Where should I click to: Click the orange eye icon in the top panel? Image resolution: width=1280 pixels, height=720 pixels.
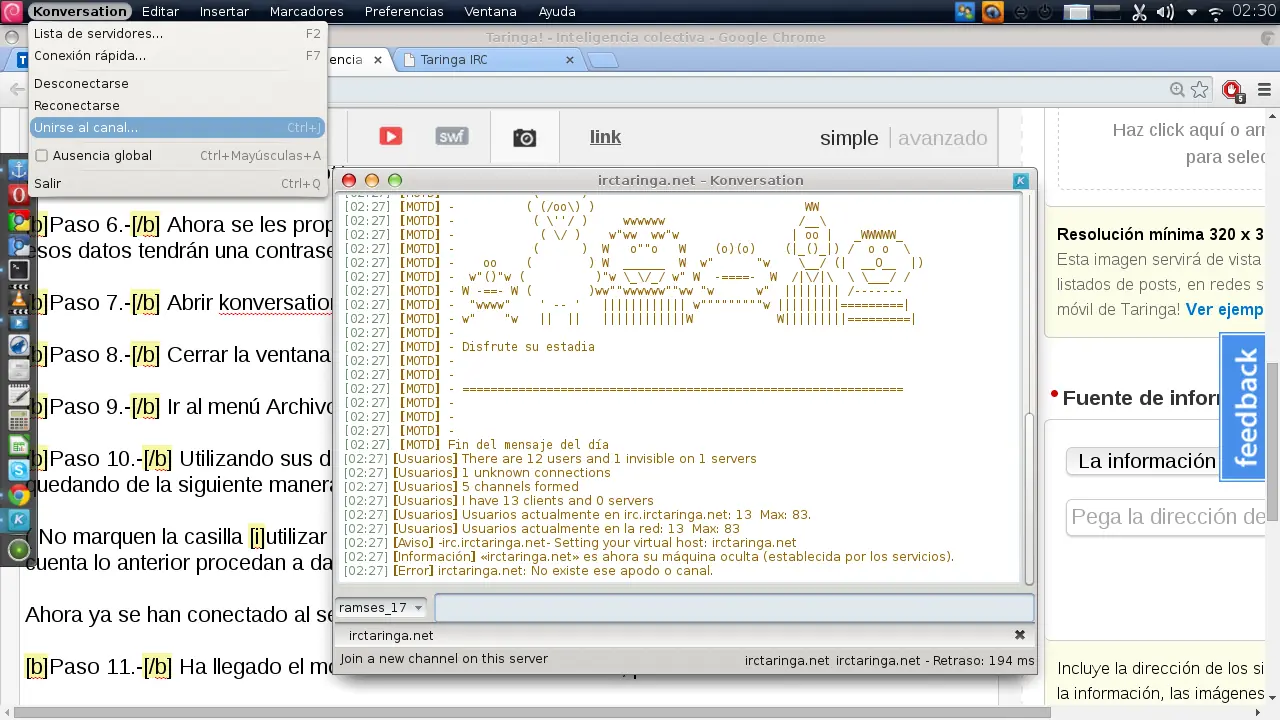[x=991, y=12]
